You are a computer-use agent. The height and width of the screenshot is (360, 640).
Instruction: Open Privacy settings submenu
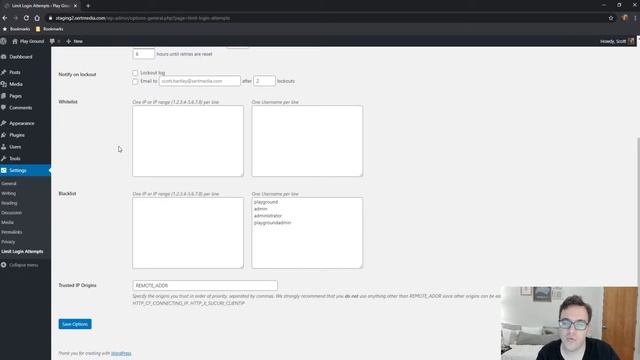coord(8,242)
